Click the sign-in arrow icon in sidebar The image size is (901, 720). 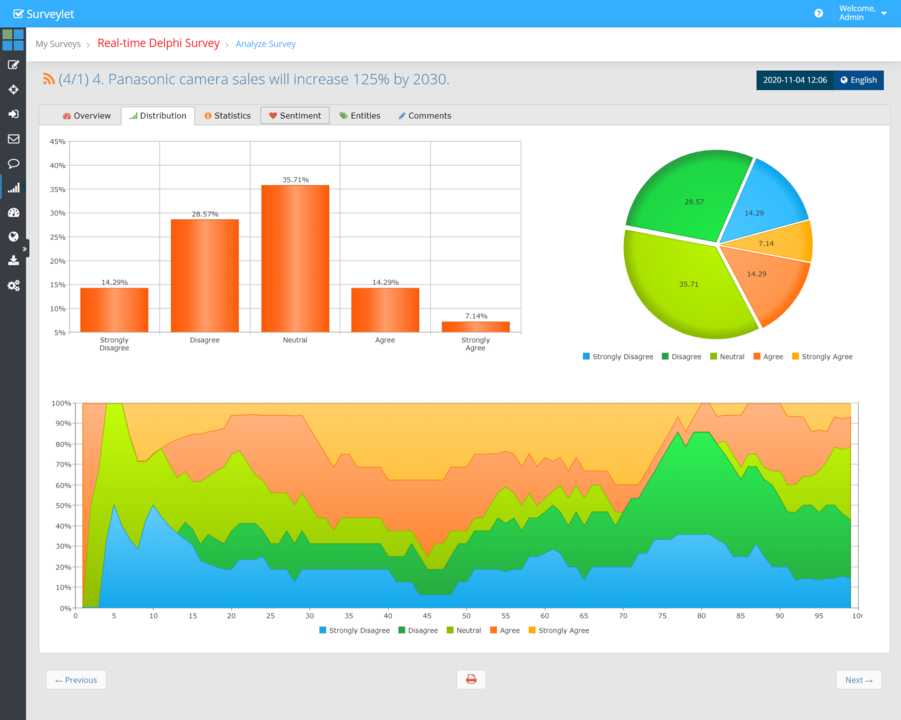(x=13, y=114)
